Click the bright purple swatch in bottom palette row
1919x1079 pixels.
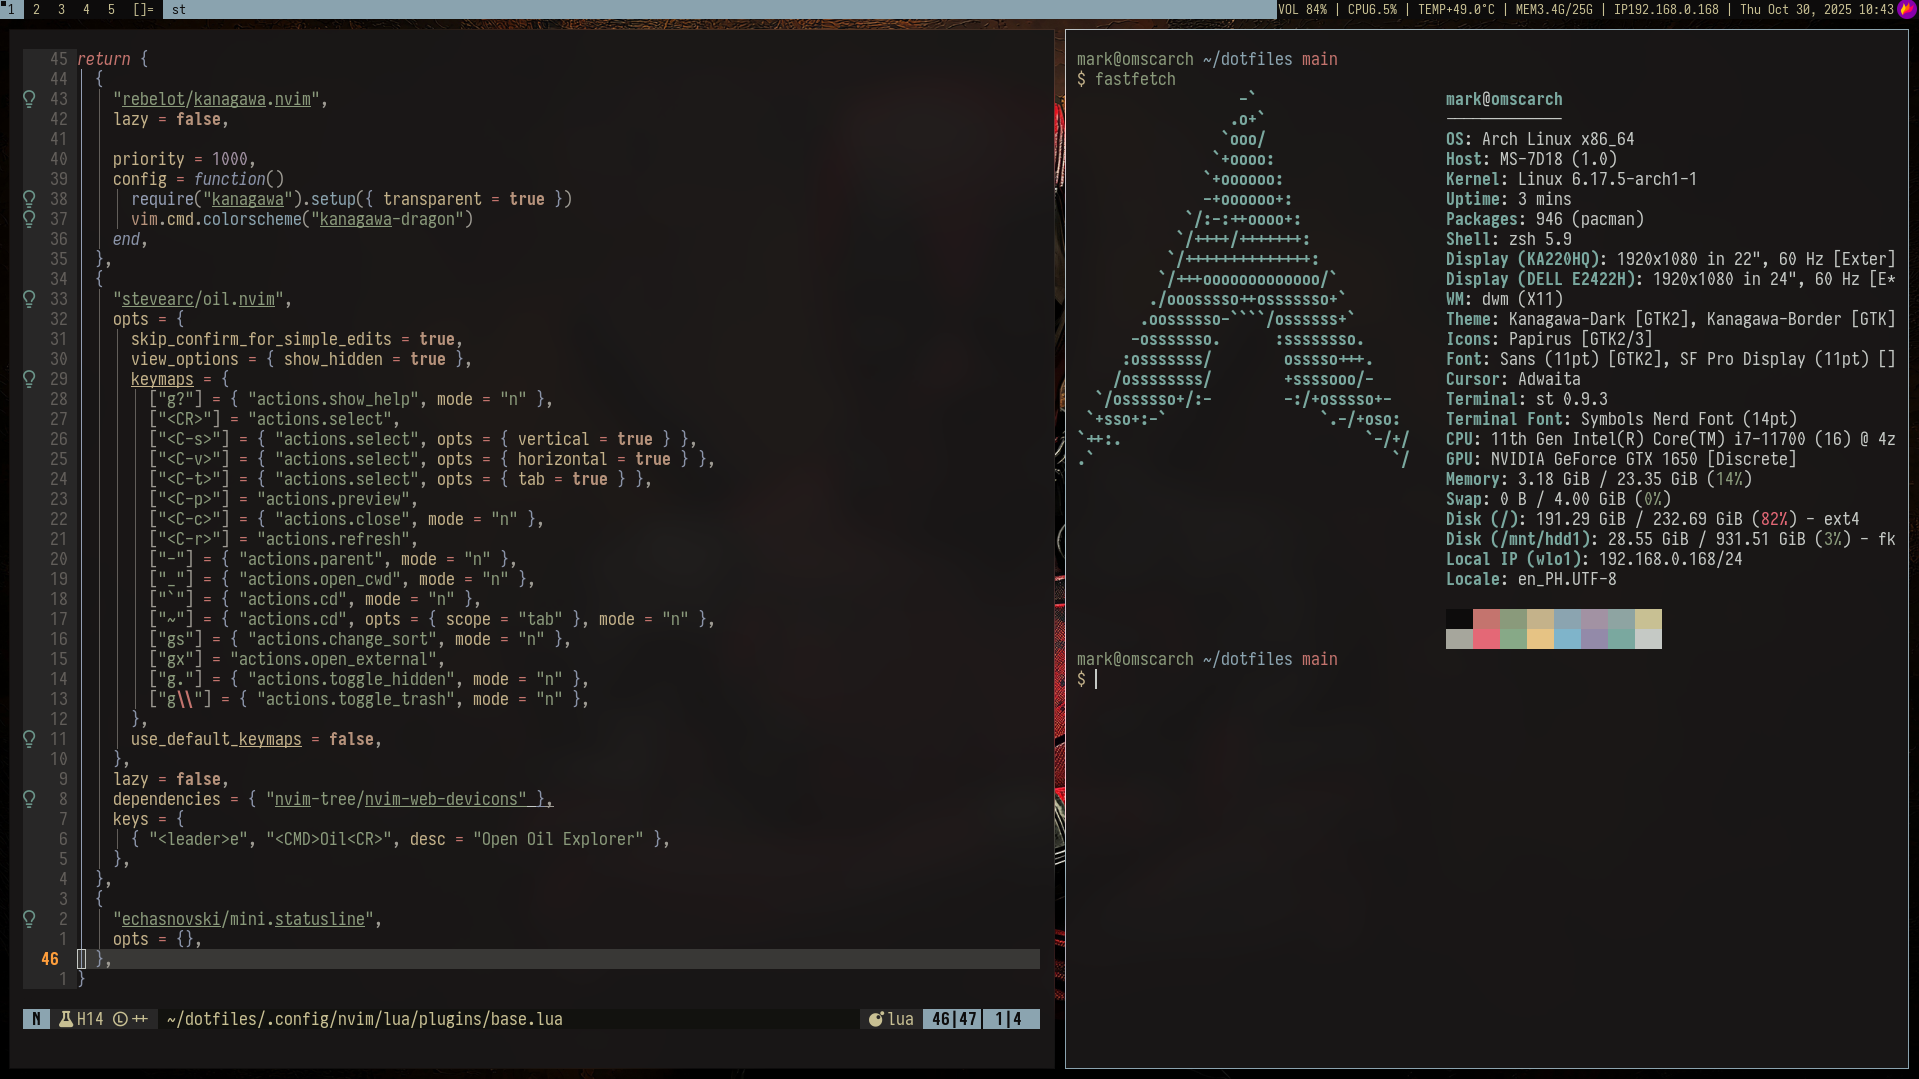(1594, 639)
